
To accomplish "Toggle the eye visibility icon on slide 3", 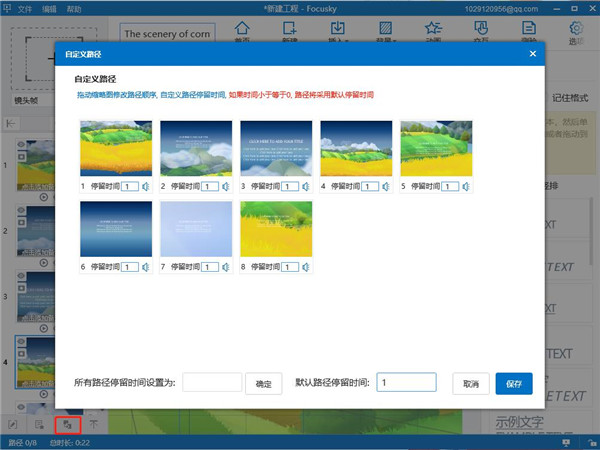I will (21, 276).
